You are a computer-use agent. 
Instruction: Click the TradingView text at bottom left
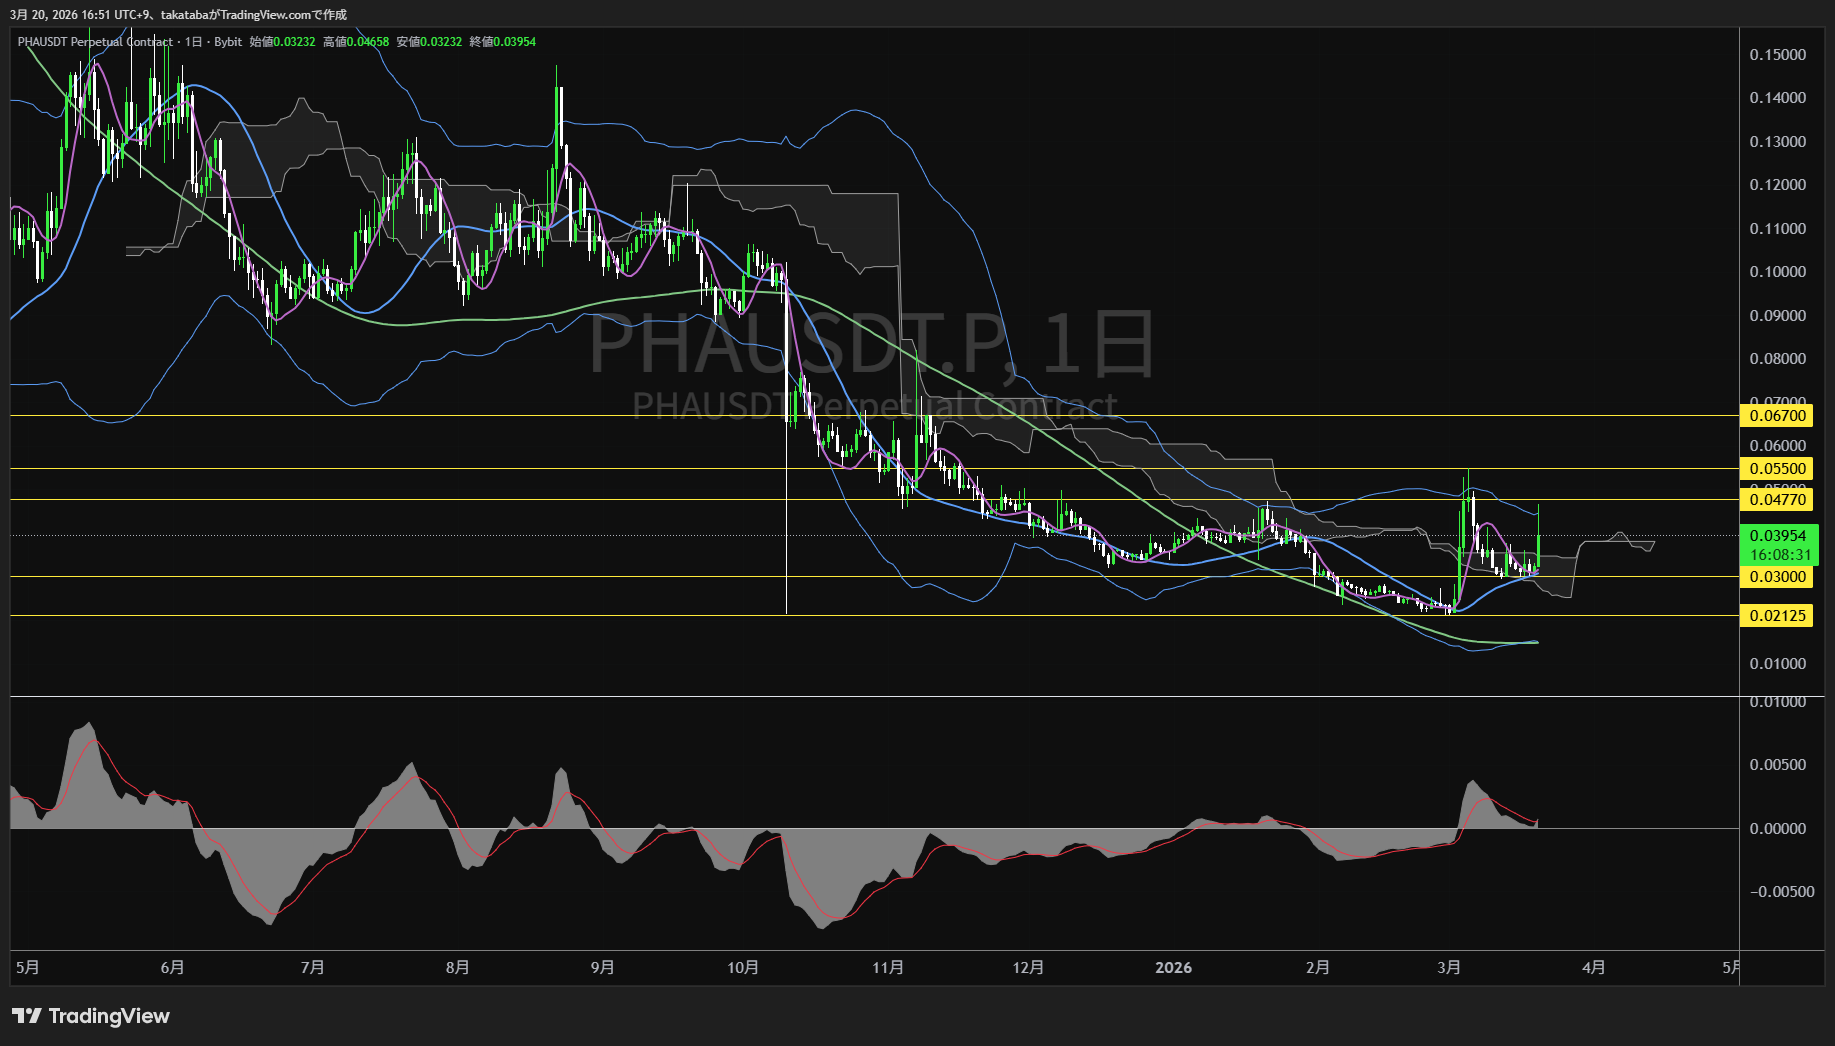tap(109, 1016)
